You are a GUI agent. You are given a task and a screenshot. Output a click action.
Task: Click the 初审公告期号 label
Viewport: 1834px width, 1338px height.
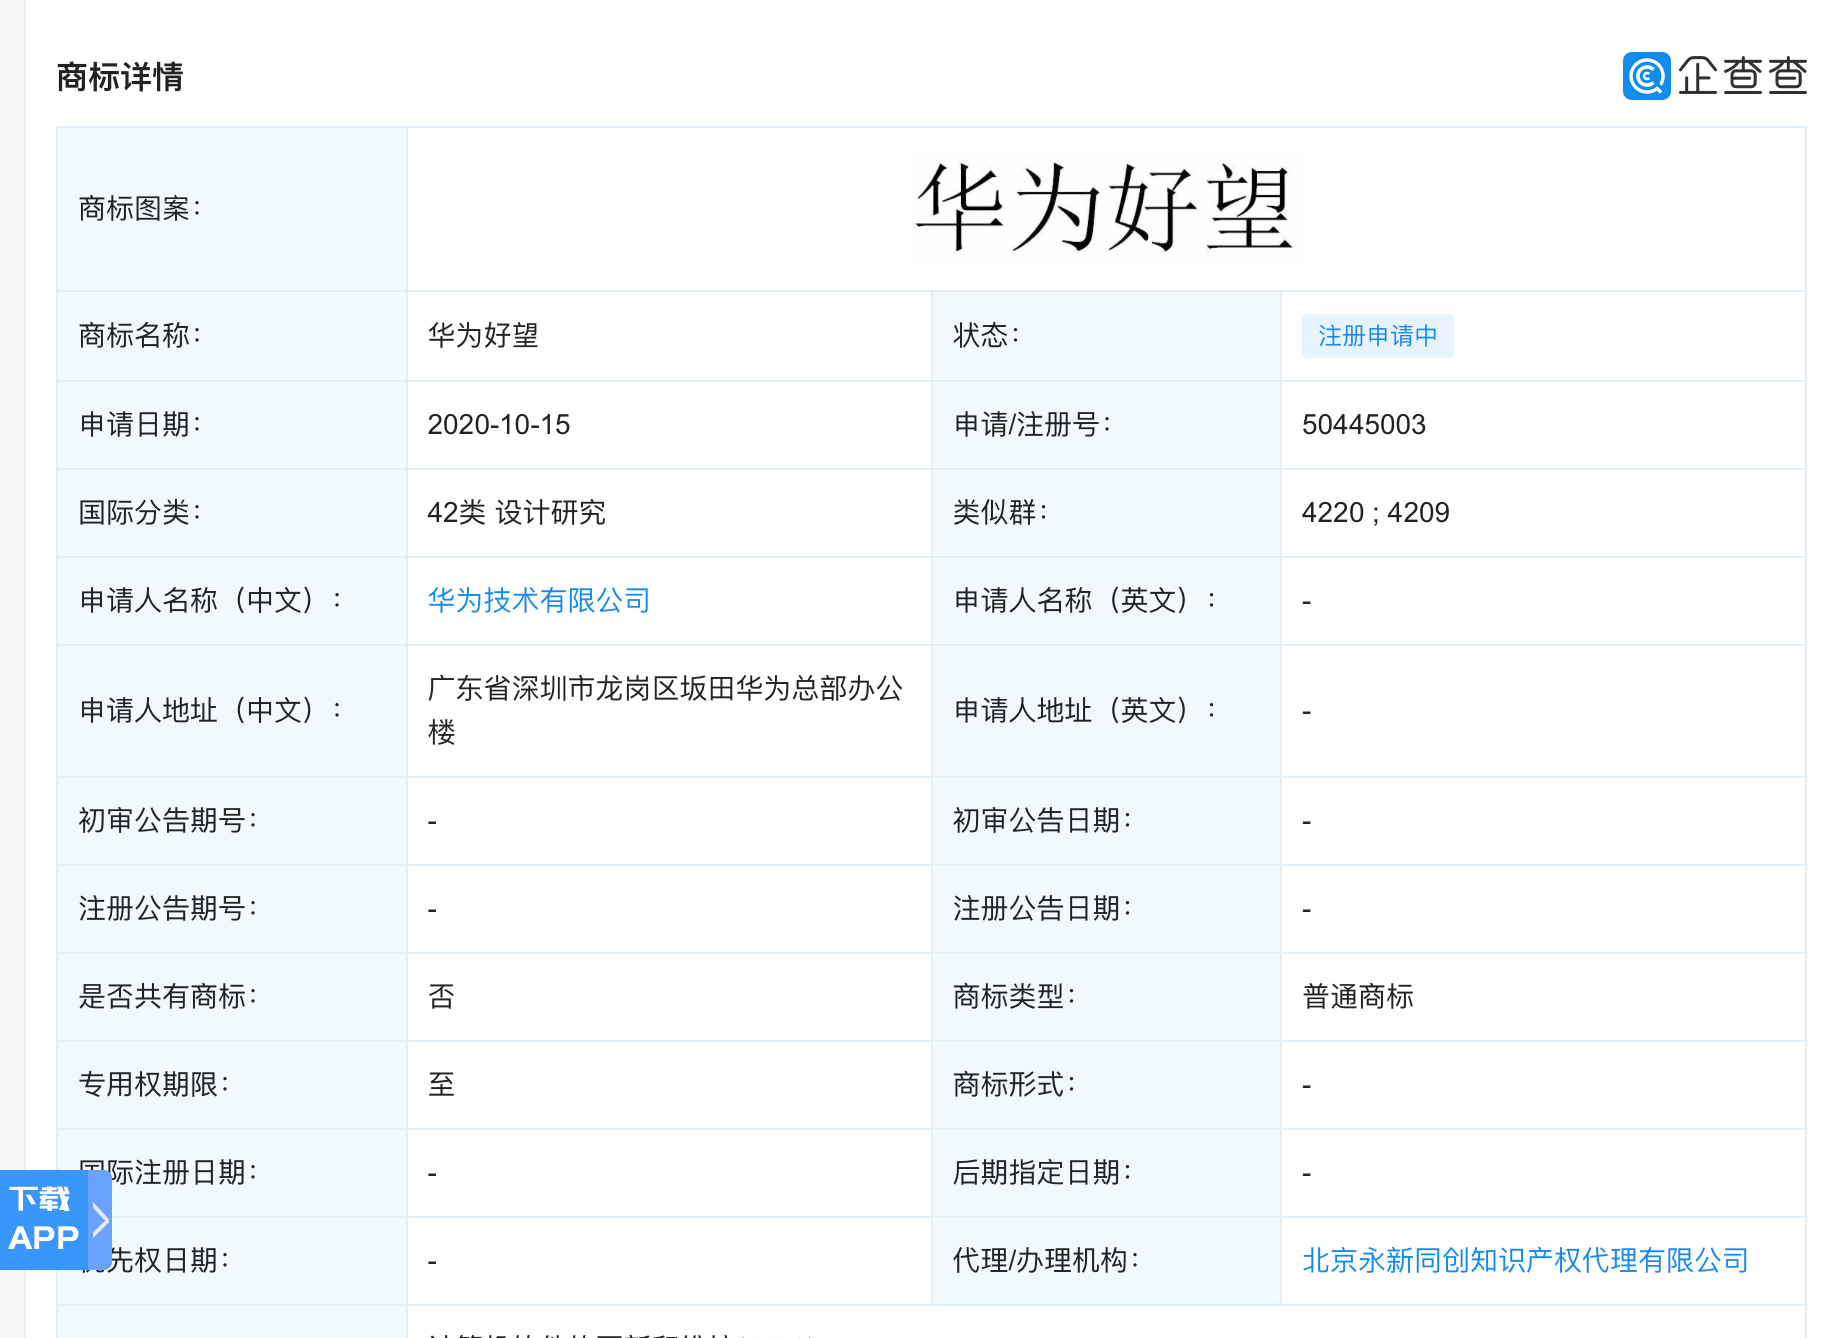click(168, 821)
